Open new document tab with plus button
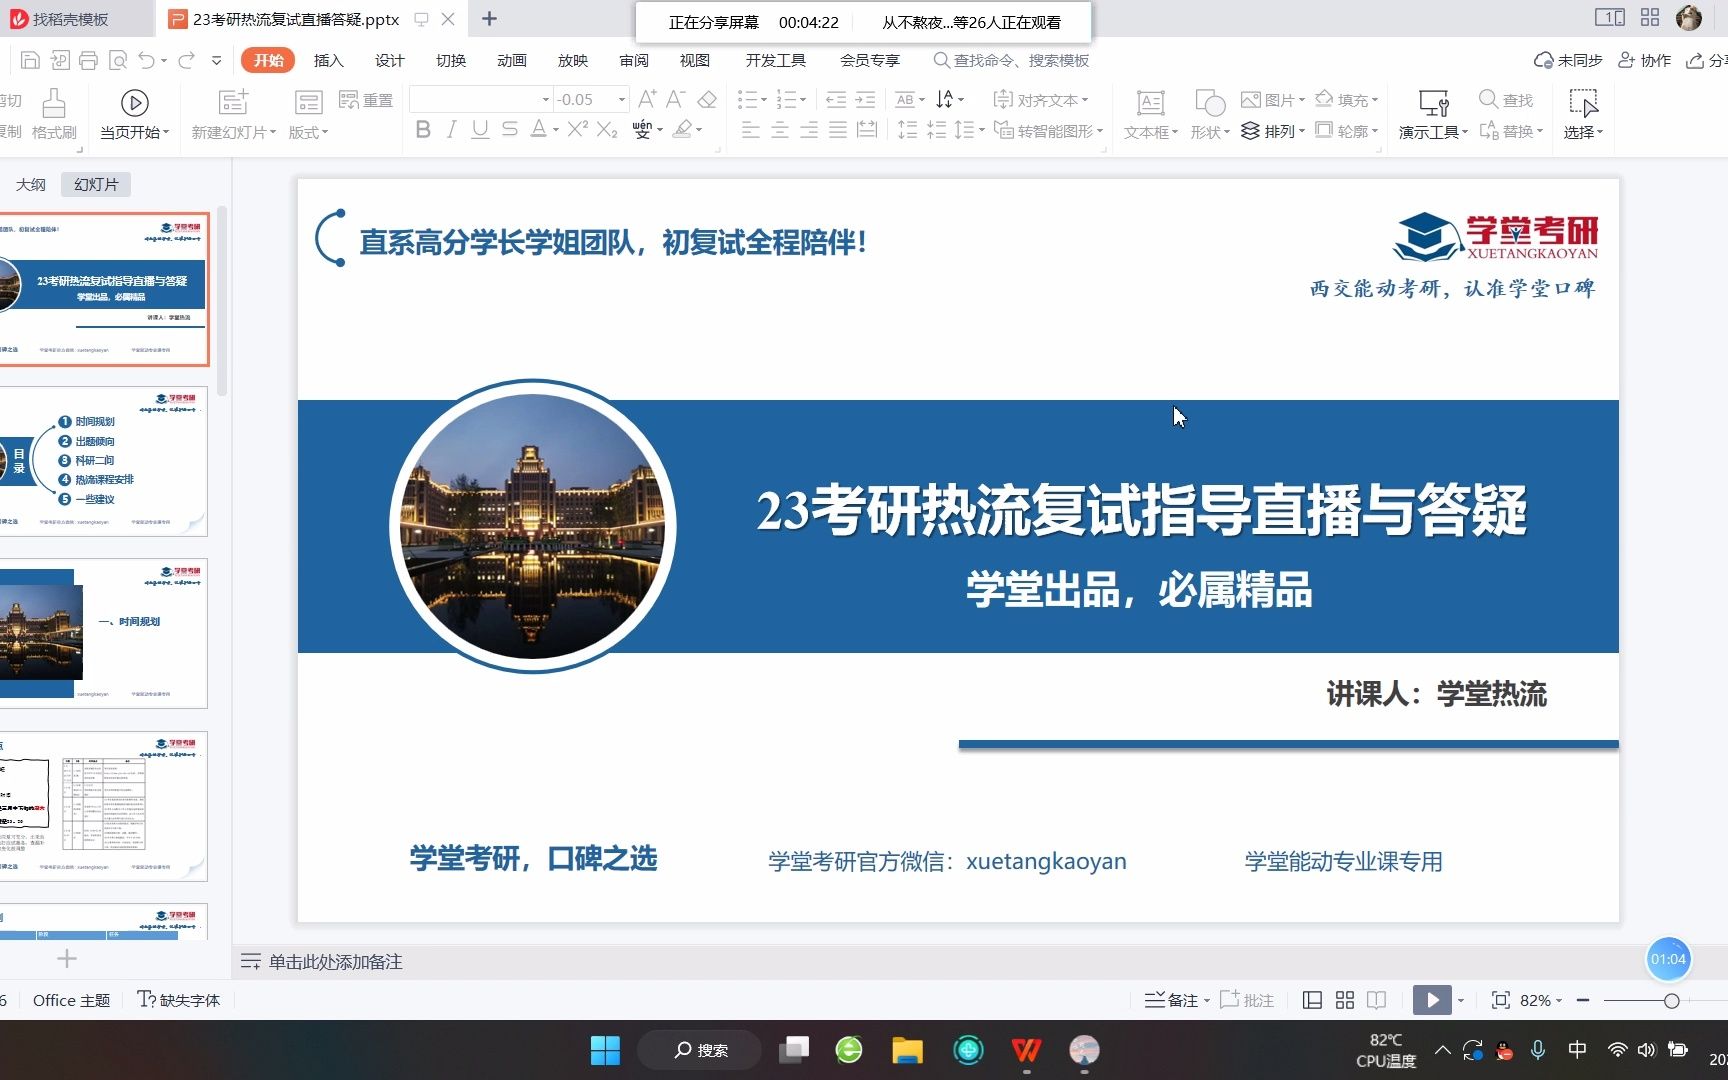 [489, 19]
